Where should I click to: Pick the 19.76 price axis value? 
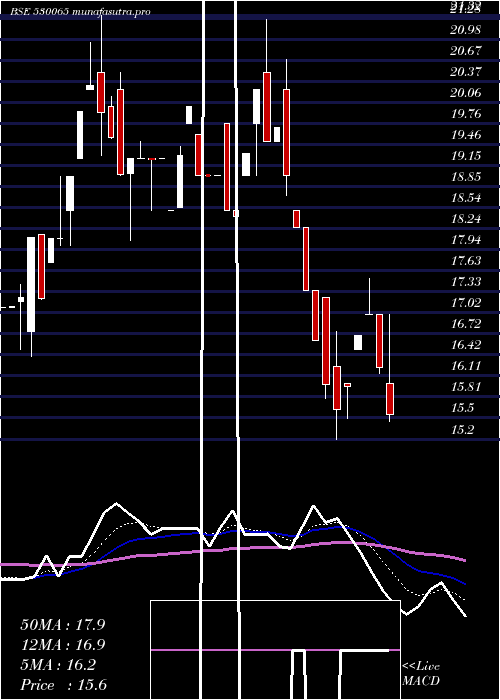click(466, 114)
